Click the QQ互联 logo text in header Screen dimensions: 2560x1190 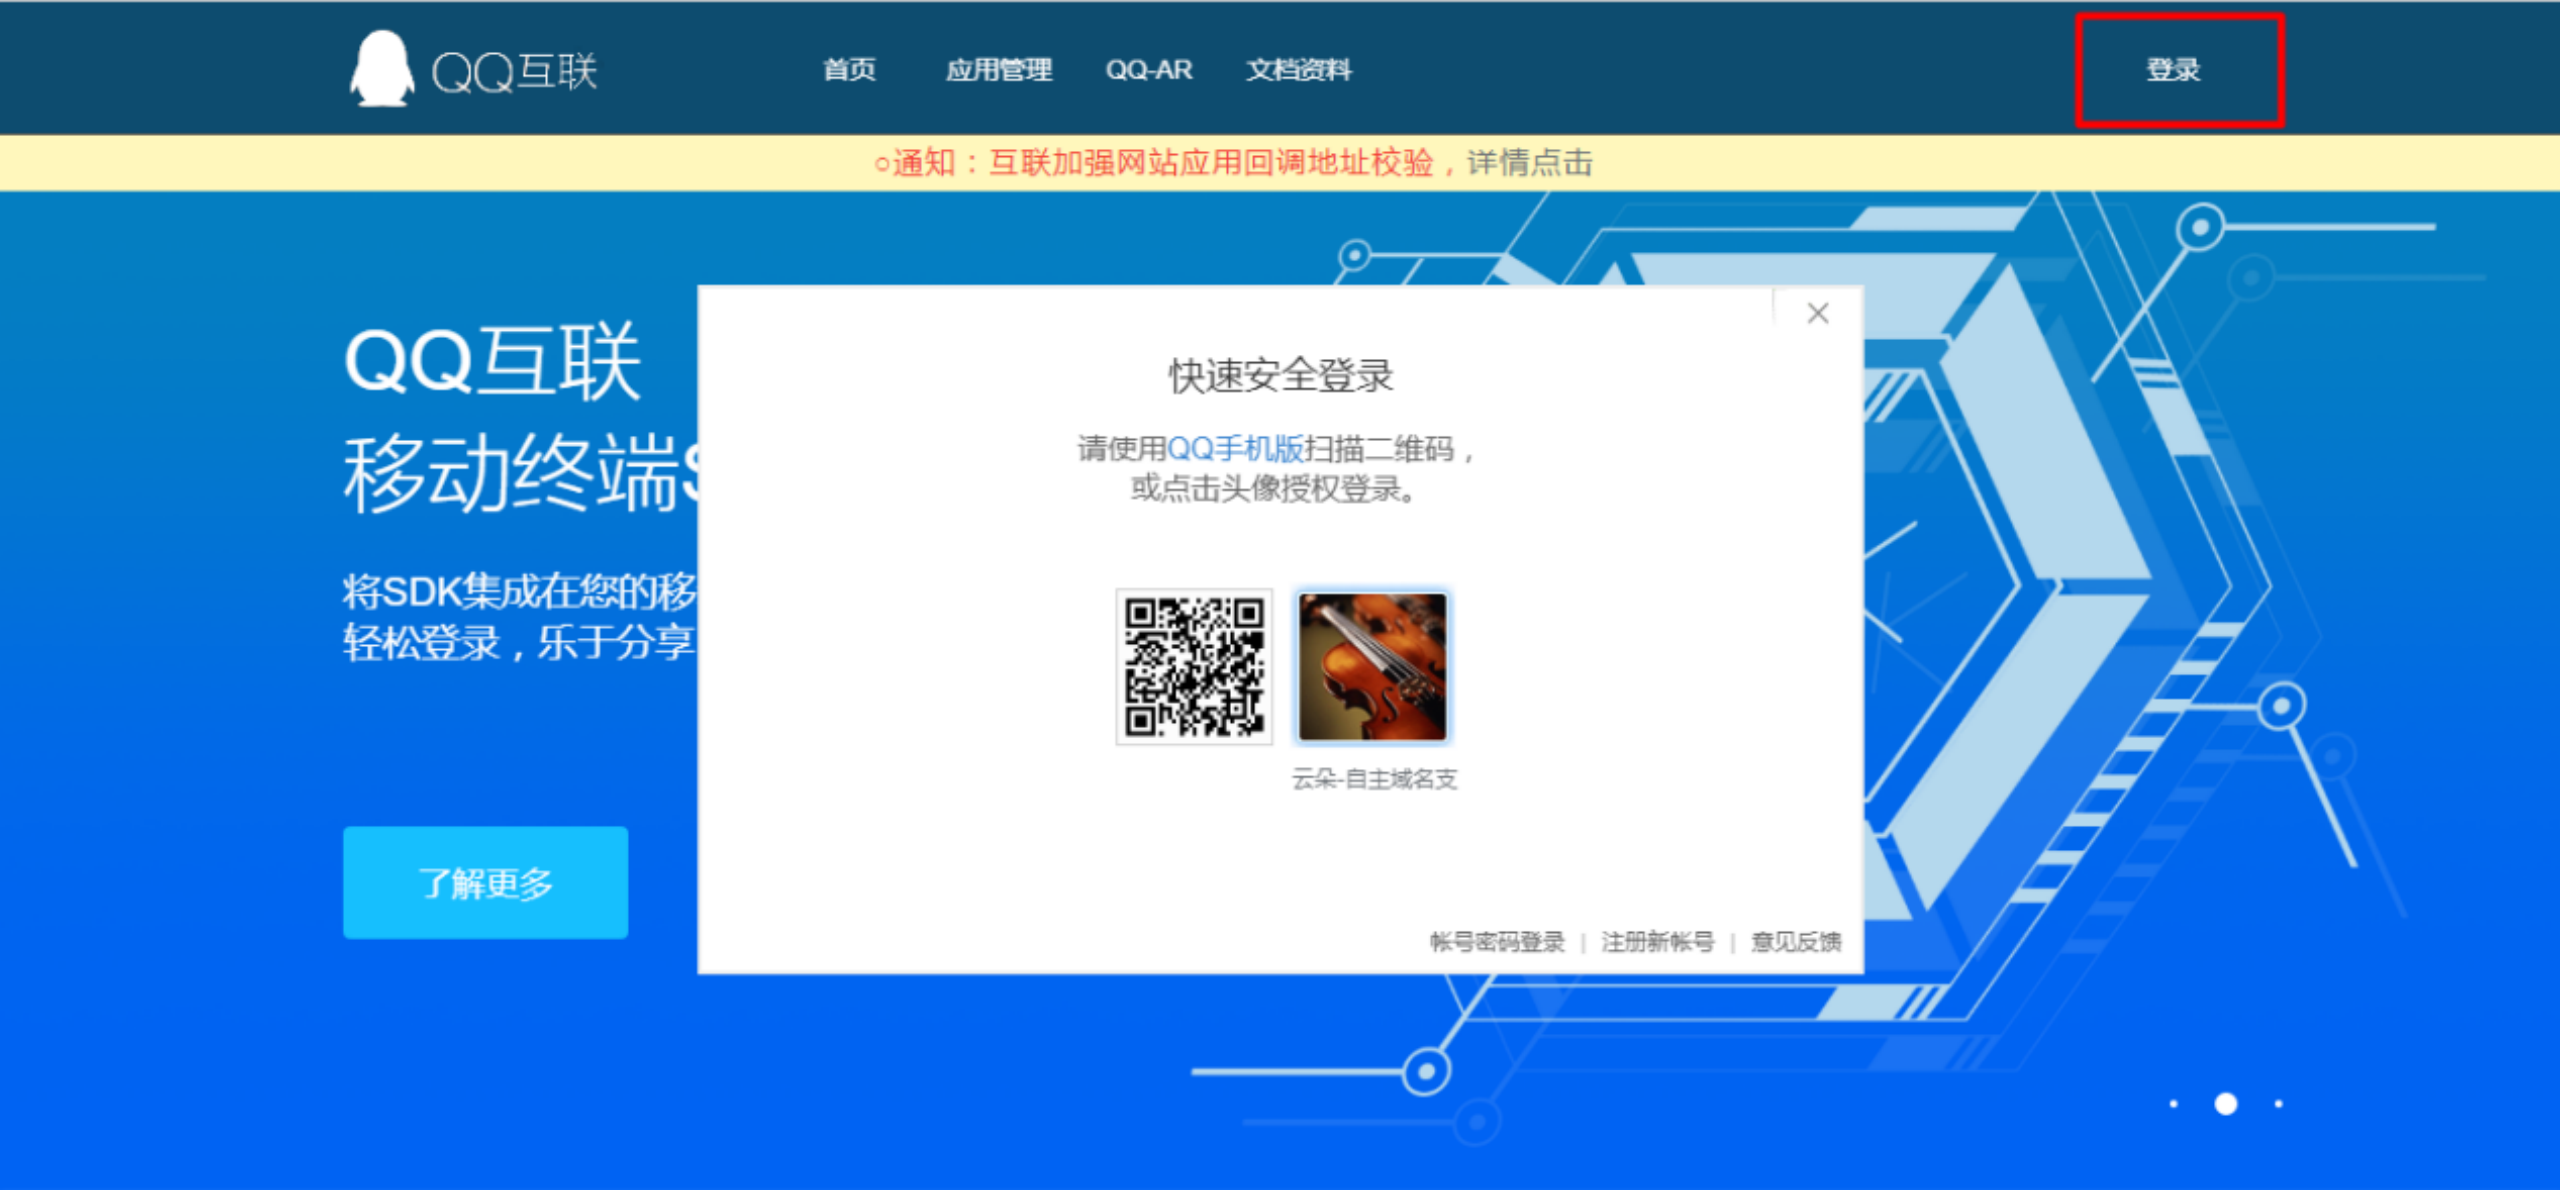coord(514,71)
